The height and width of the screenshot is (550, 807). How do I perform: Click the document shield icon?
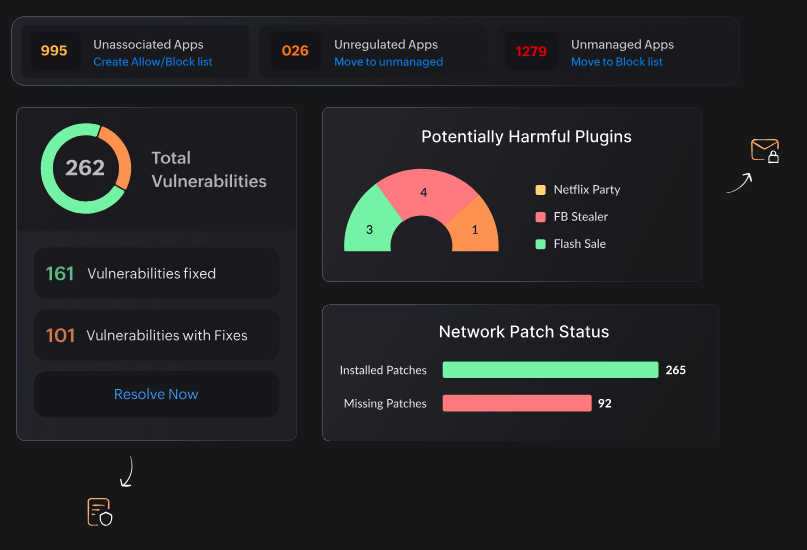click(98, 511)
